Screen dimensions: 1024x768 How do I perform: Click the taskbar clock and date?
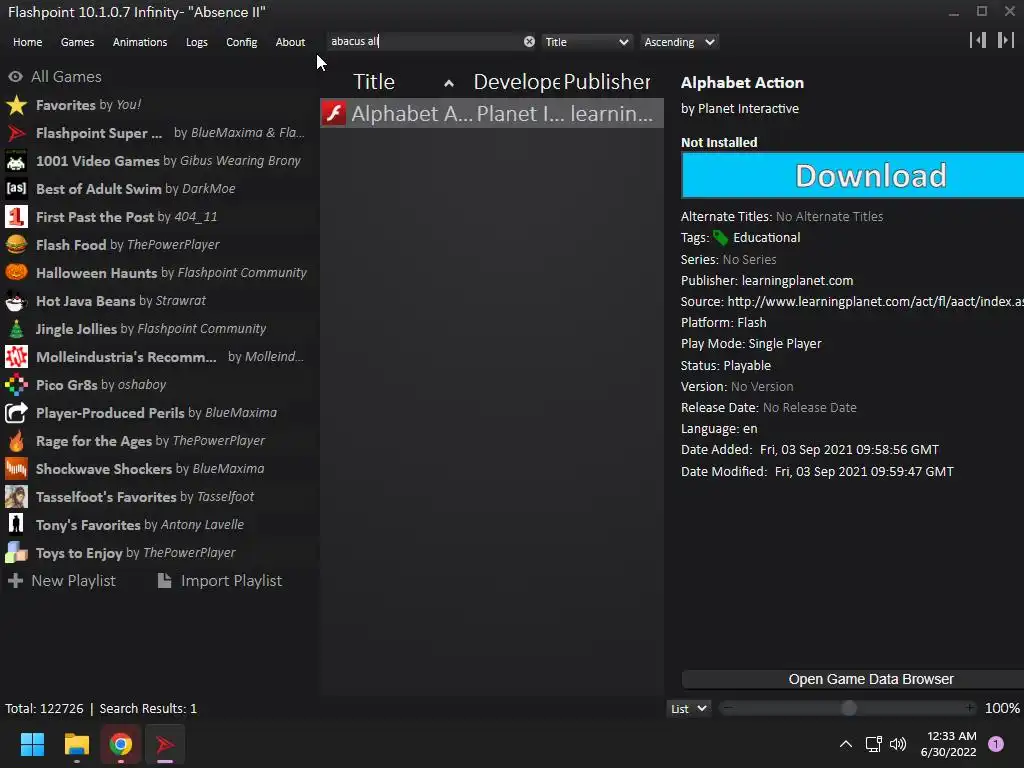948,744
